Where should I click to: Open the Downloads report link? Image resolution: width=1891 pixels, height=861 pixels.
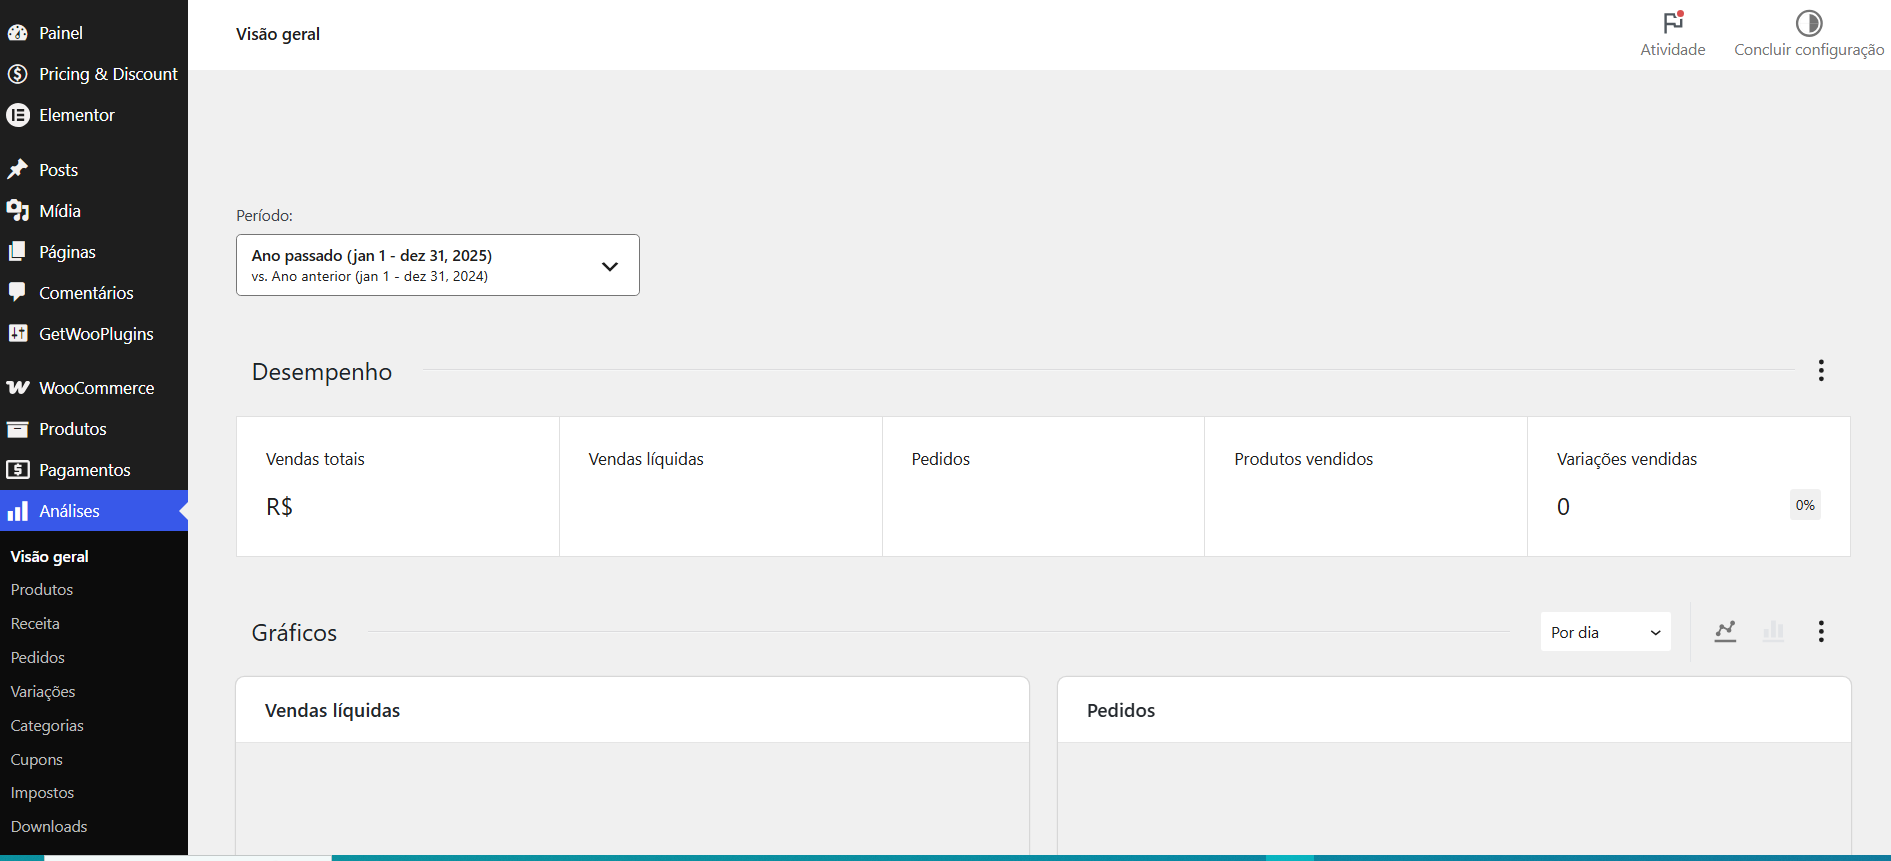(49, 826)
